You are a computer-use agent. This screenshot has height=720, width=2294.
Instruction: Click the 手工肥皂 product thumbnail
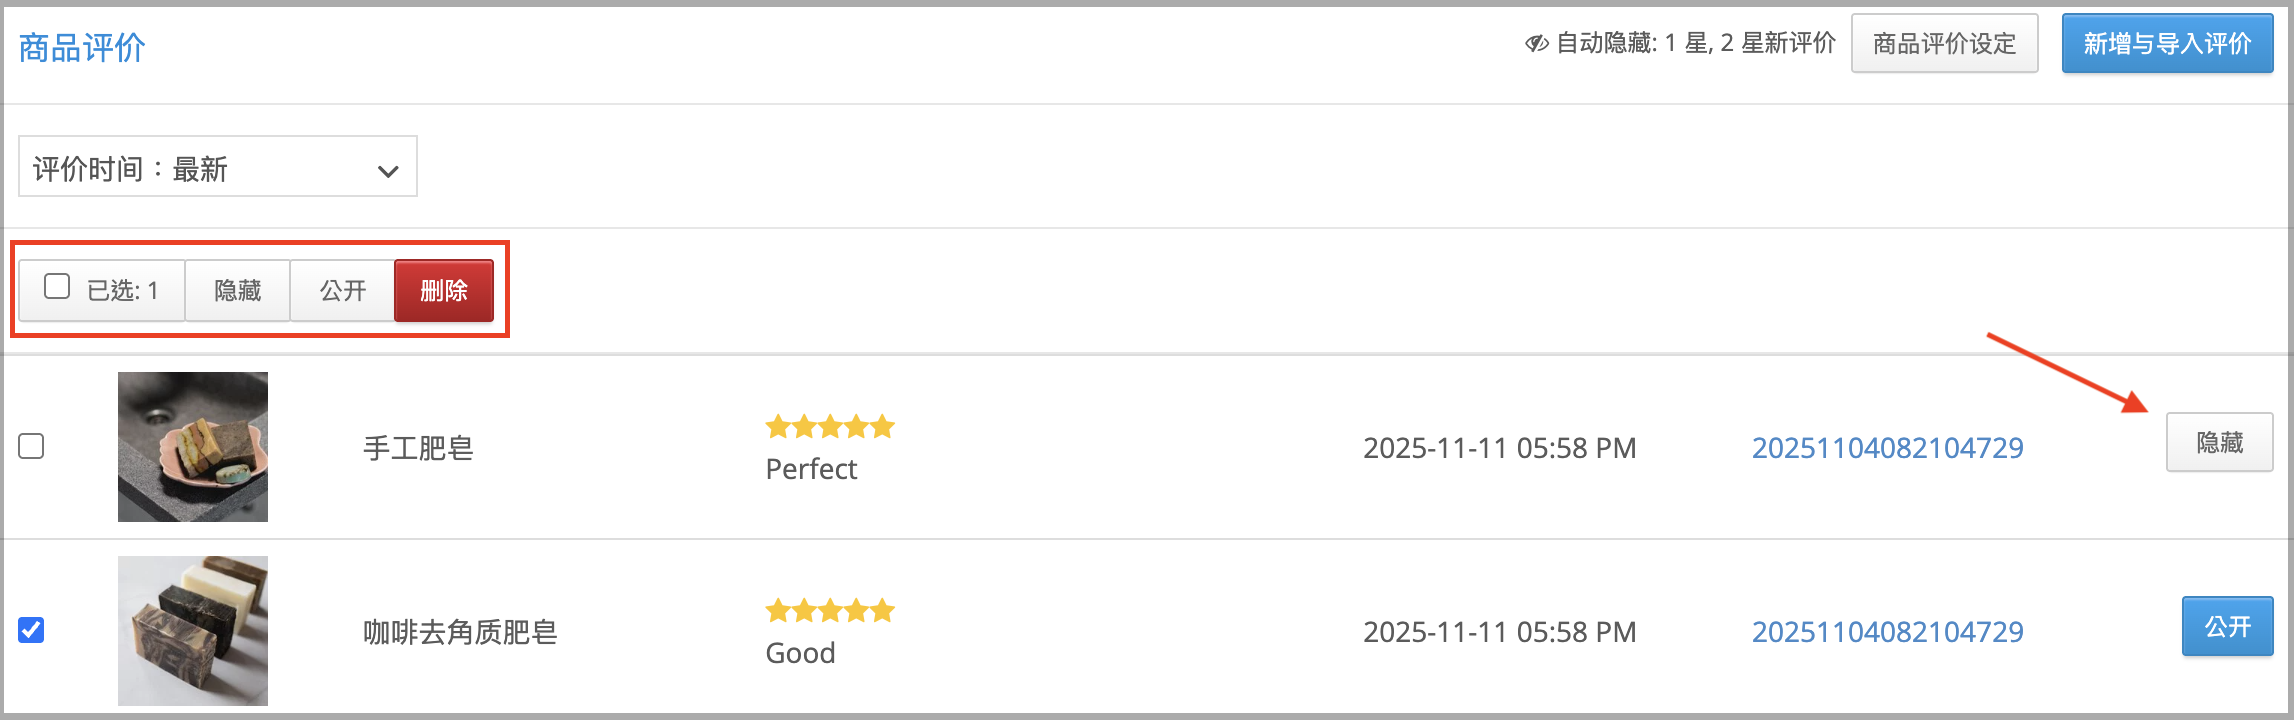pyautogui.click(x=193, y=447)
